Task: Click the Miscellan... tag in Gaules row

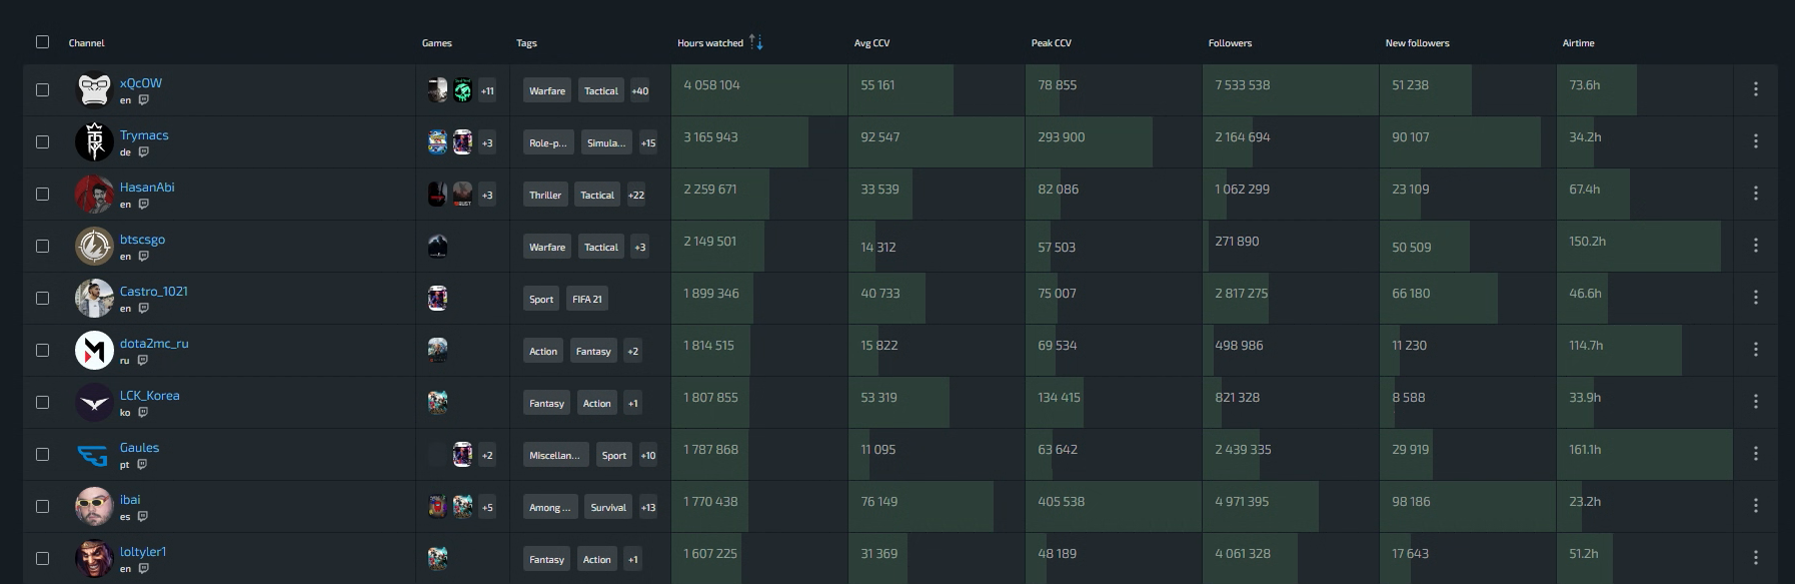Action: [x=554, y=454]
